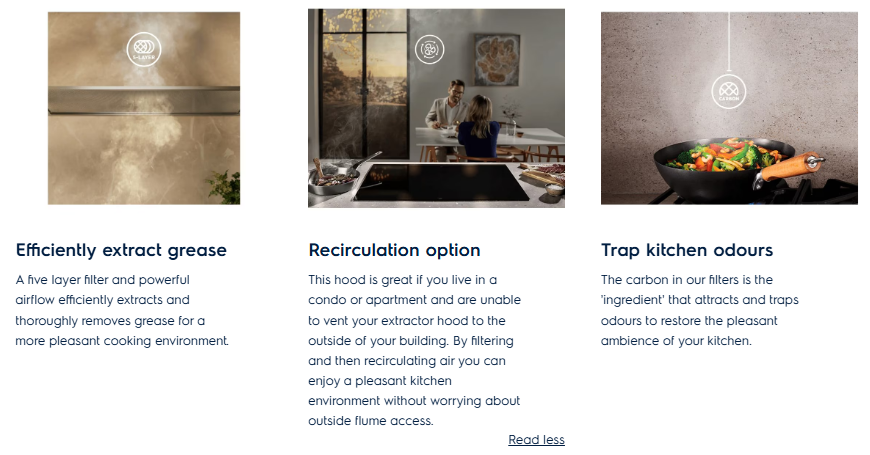Image resolution: width=870 pixels, height=455 pixels.
Task: Click the Recirculation option heading
Action: click(394, 250)
